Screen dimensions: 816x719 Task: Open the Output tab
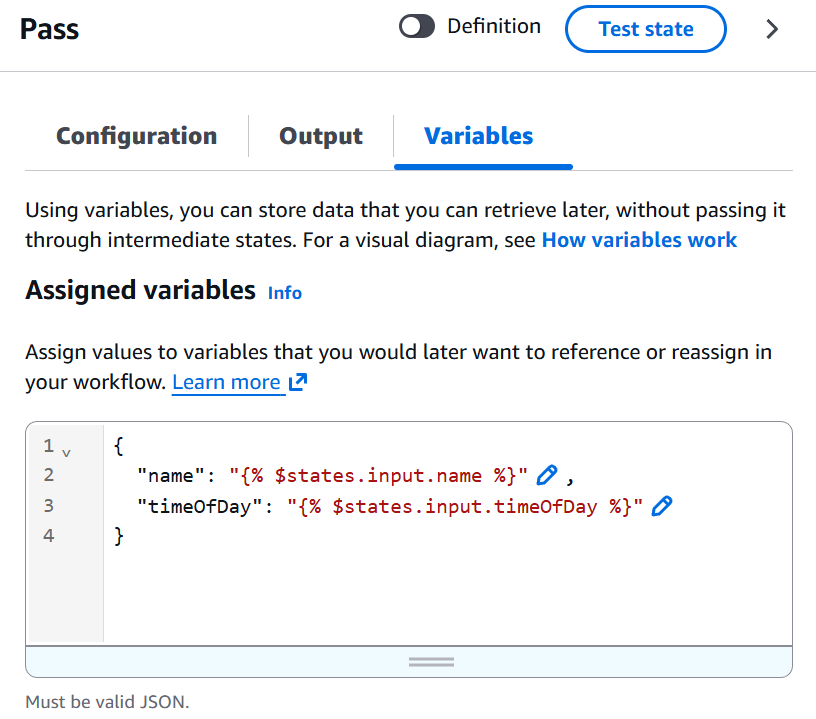click(x=321, y=136)
